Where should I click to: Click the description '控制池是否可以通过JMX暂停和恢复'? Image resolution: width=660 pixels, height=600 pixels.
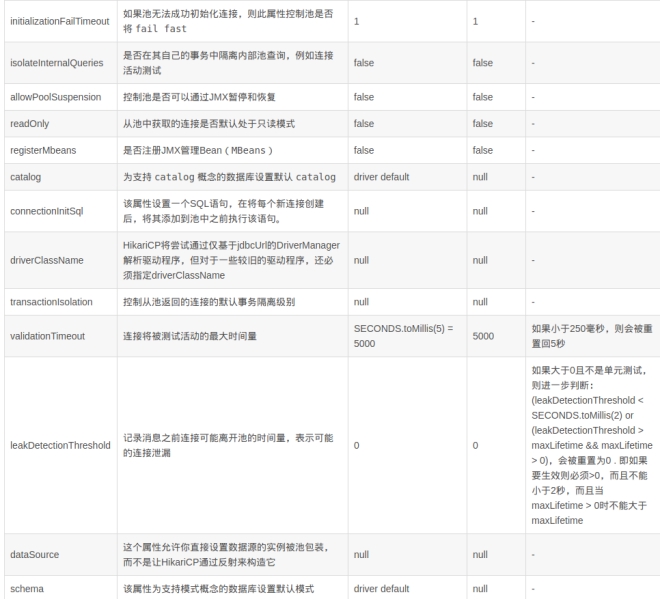pos(199,97)
